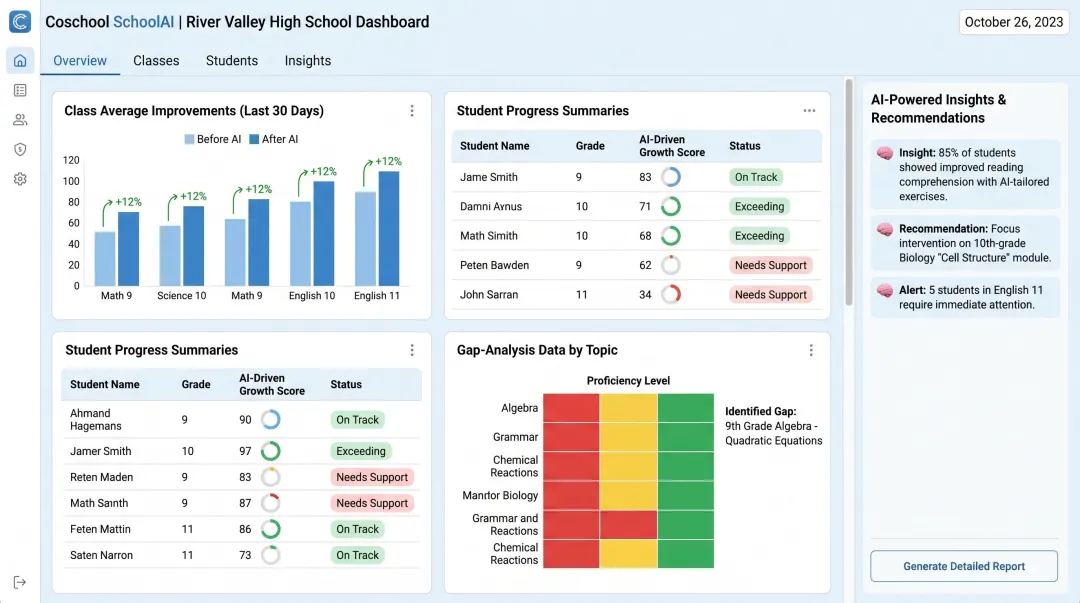Click 'Math Simith' student name
Viewport: 1080px width, 603px height.
pos(488,236)
